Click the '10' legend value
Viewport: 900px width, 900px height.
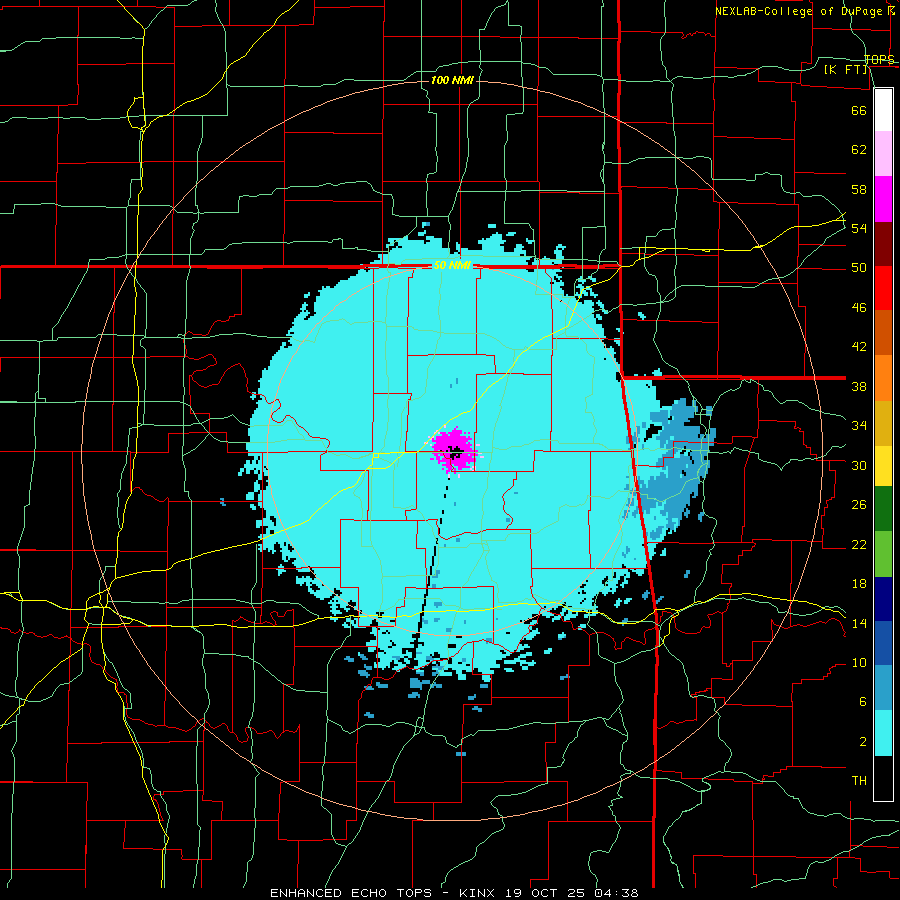point(859,663)
